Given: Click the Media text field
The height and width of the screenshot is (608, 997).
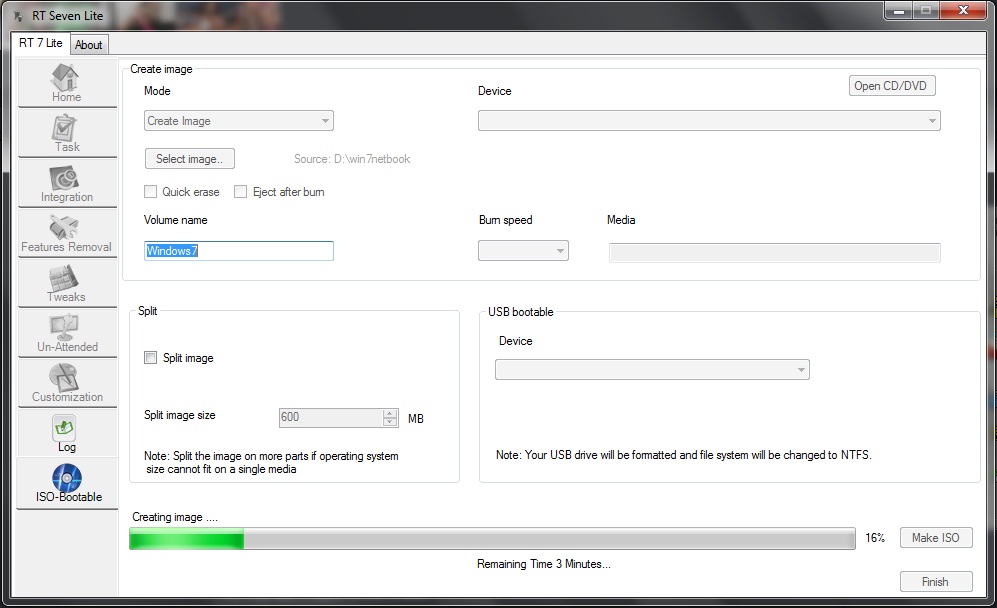Looking at the screenshot, I should 774,252.
